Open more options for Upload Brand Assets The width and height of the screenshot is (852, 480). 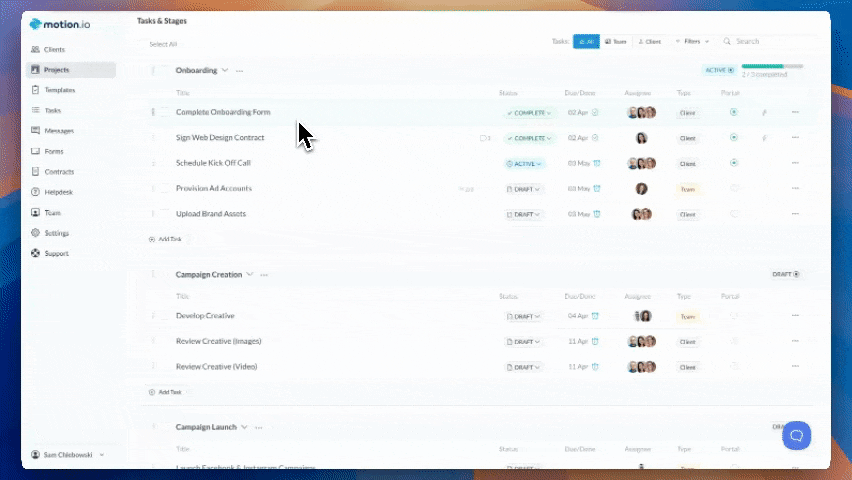[795, 214]
